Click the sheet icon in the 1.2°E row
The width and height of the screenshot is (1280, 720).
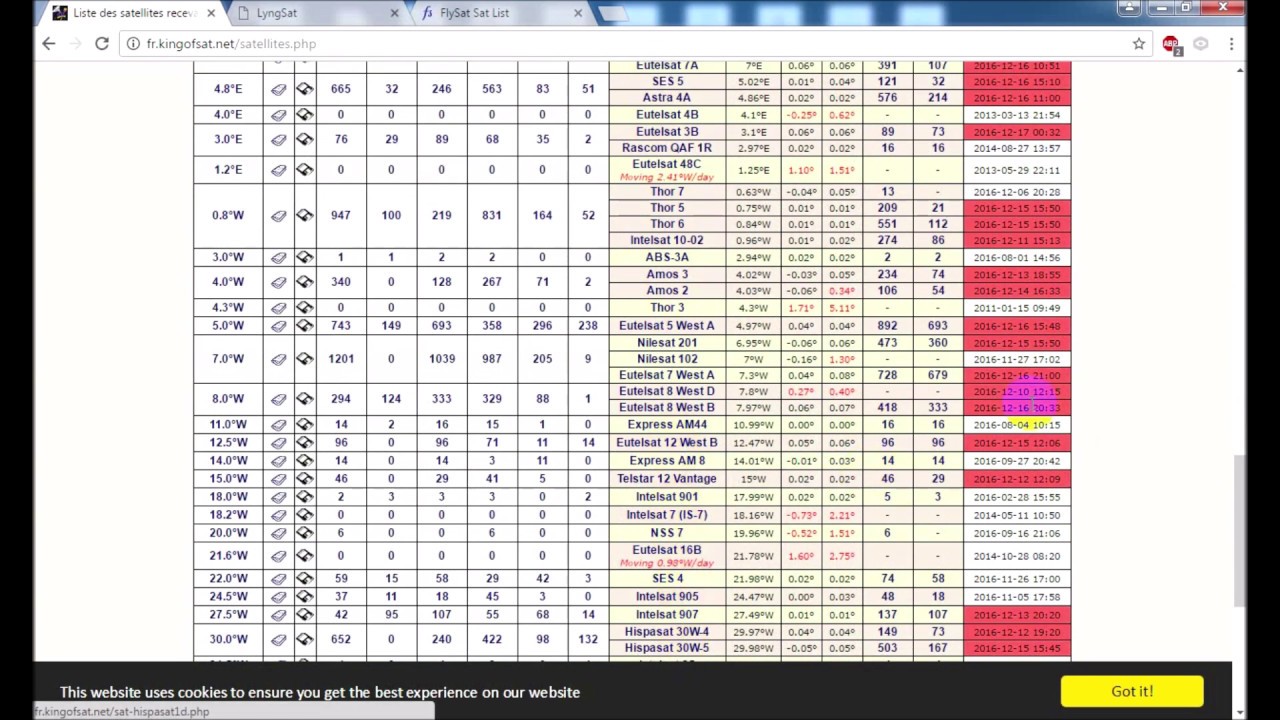[x=278, y=170]
